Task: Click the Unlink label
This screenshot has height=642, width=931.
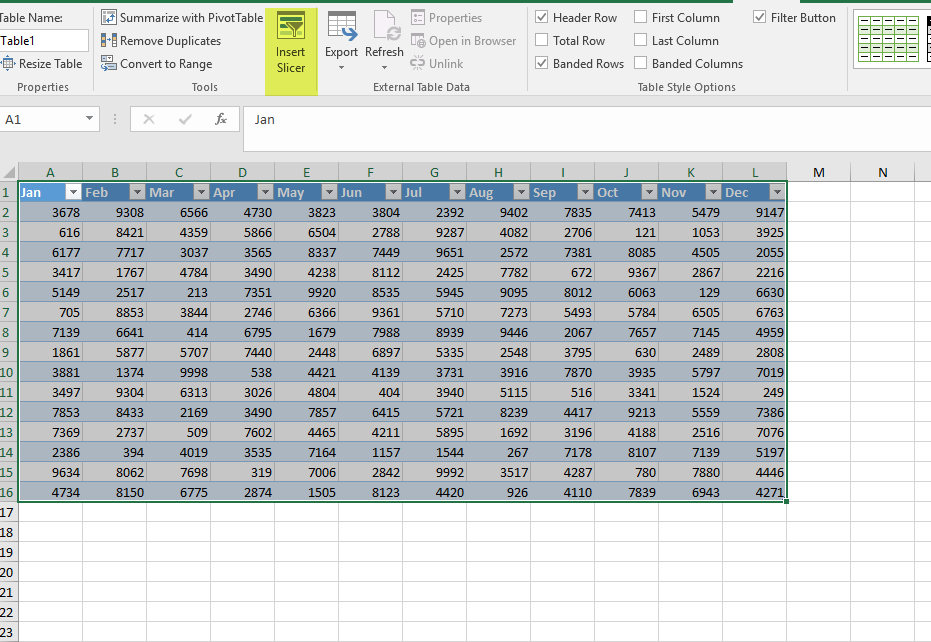Action: [446, 64]
